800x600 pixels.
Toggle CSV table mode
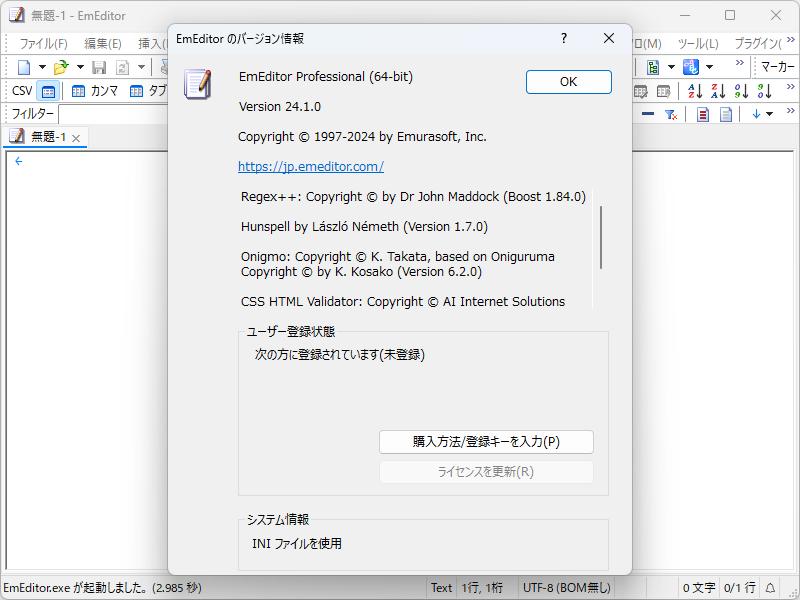tap(47, 90)
